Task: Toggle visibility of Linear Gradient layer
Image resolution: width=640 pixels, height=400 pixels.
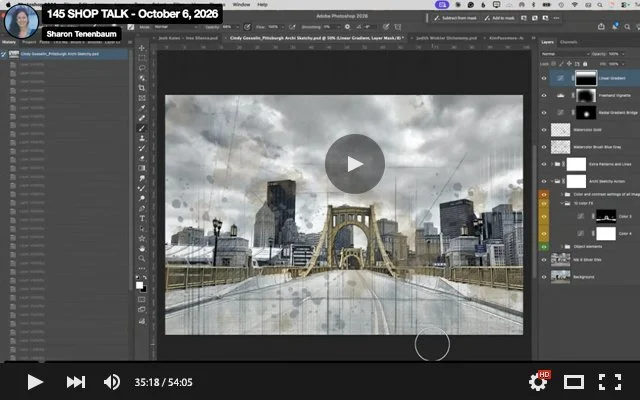Action: point(544,78)
